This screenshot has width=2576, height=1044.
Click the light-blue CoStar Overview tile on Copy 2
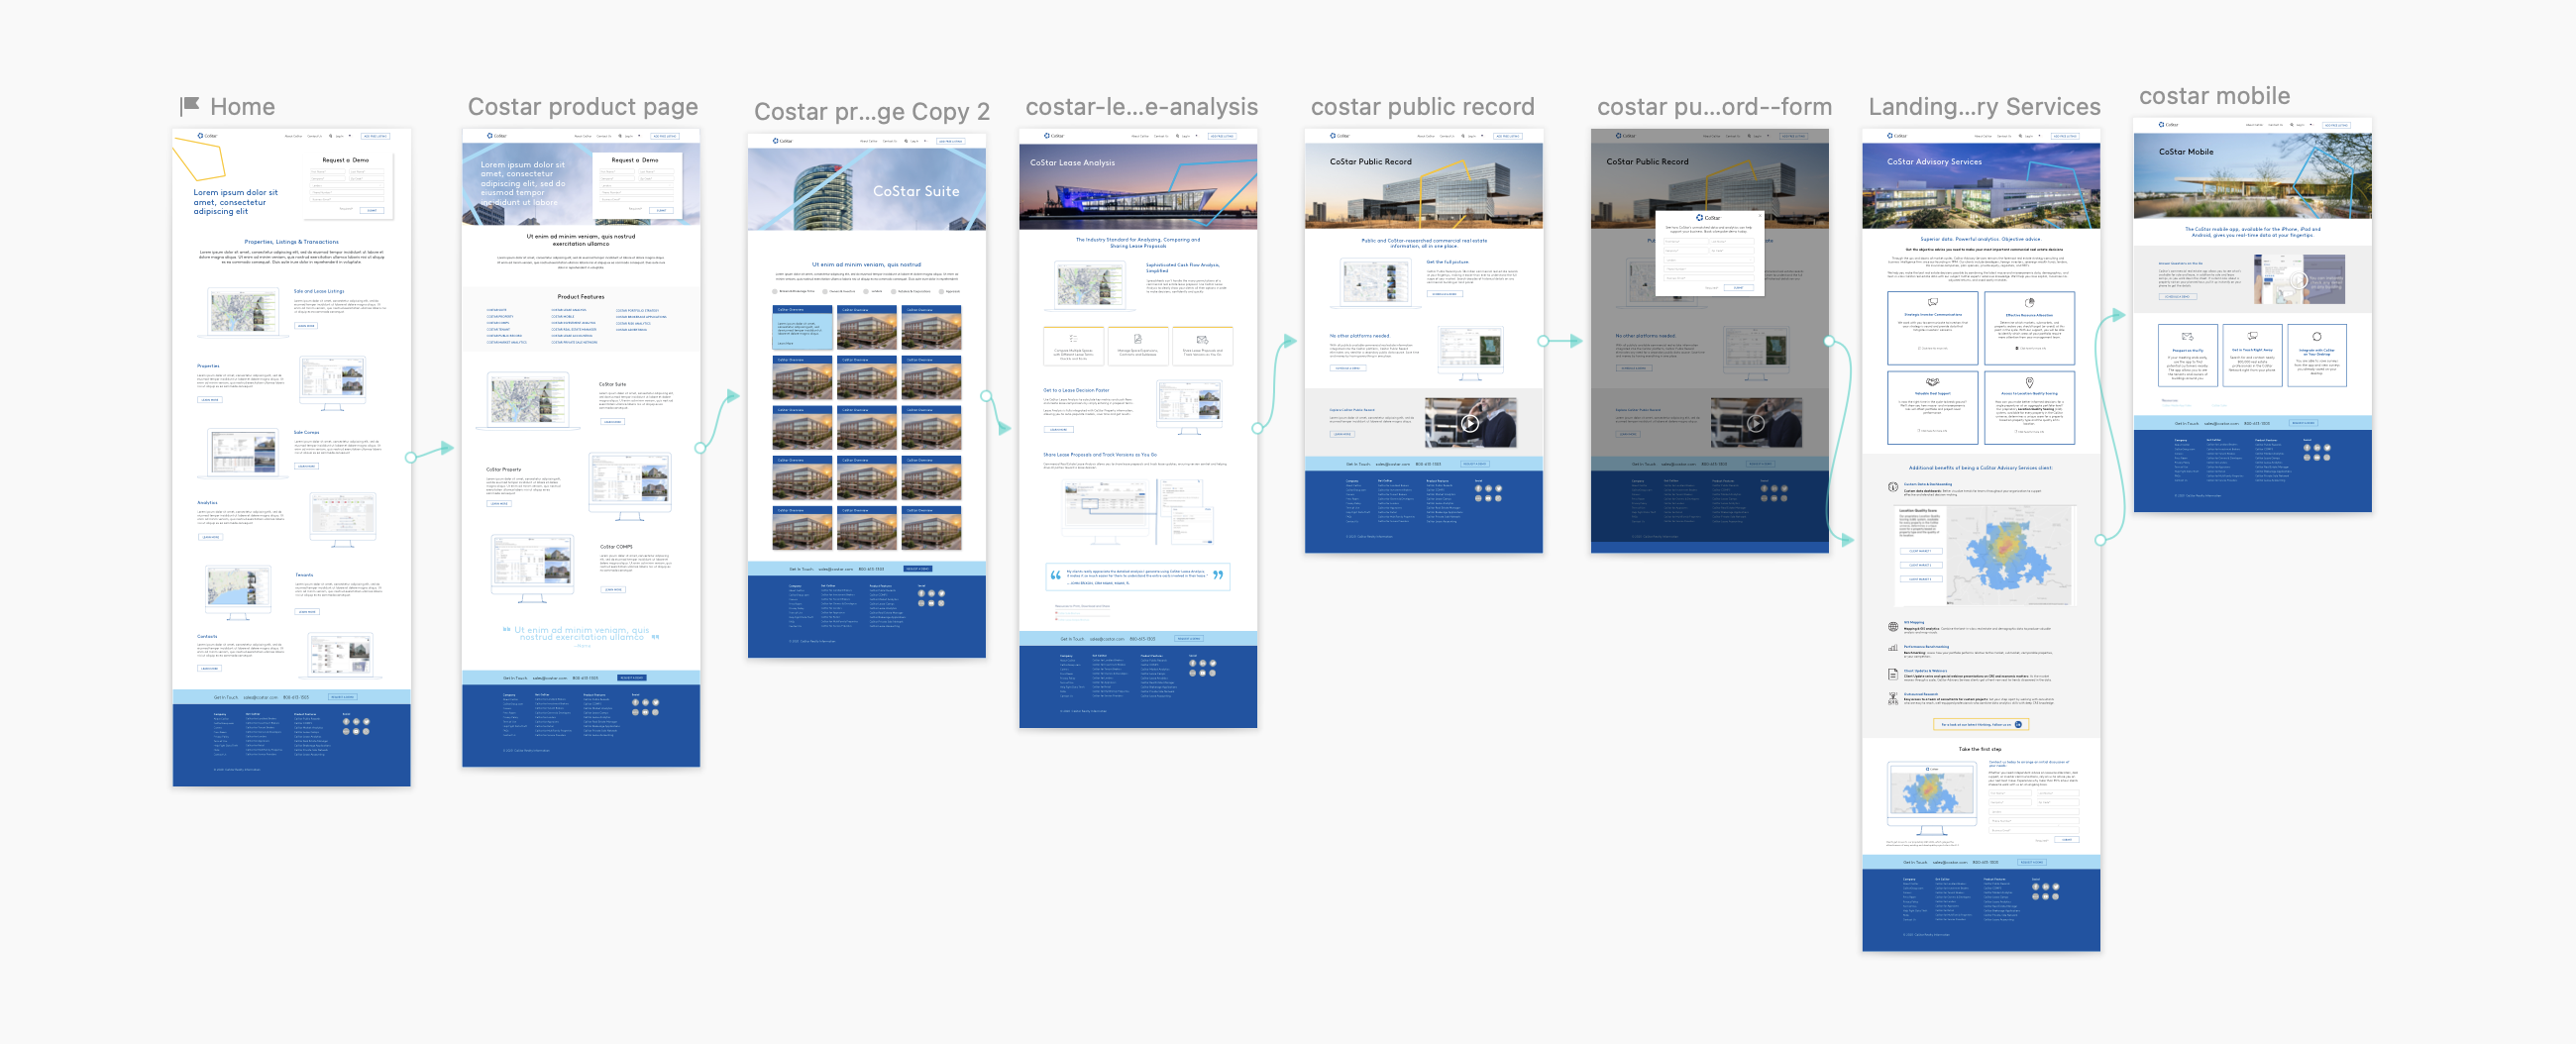coord(802,328)
